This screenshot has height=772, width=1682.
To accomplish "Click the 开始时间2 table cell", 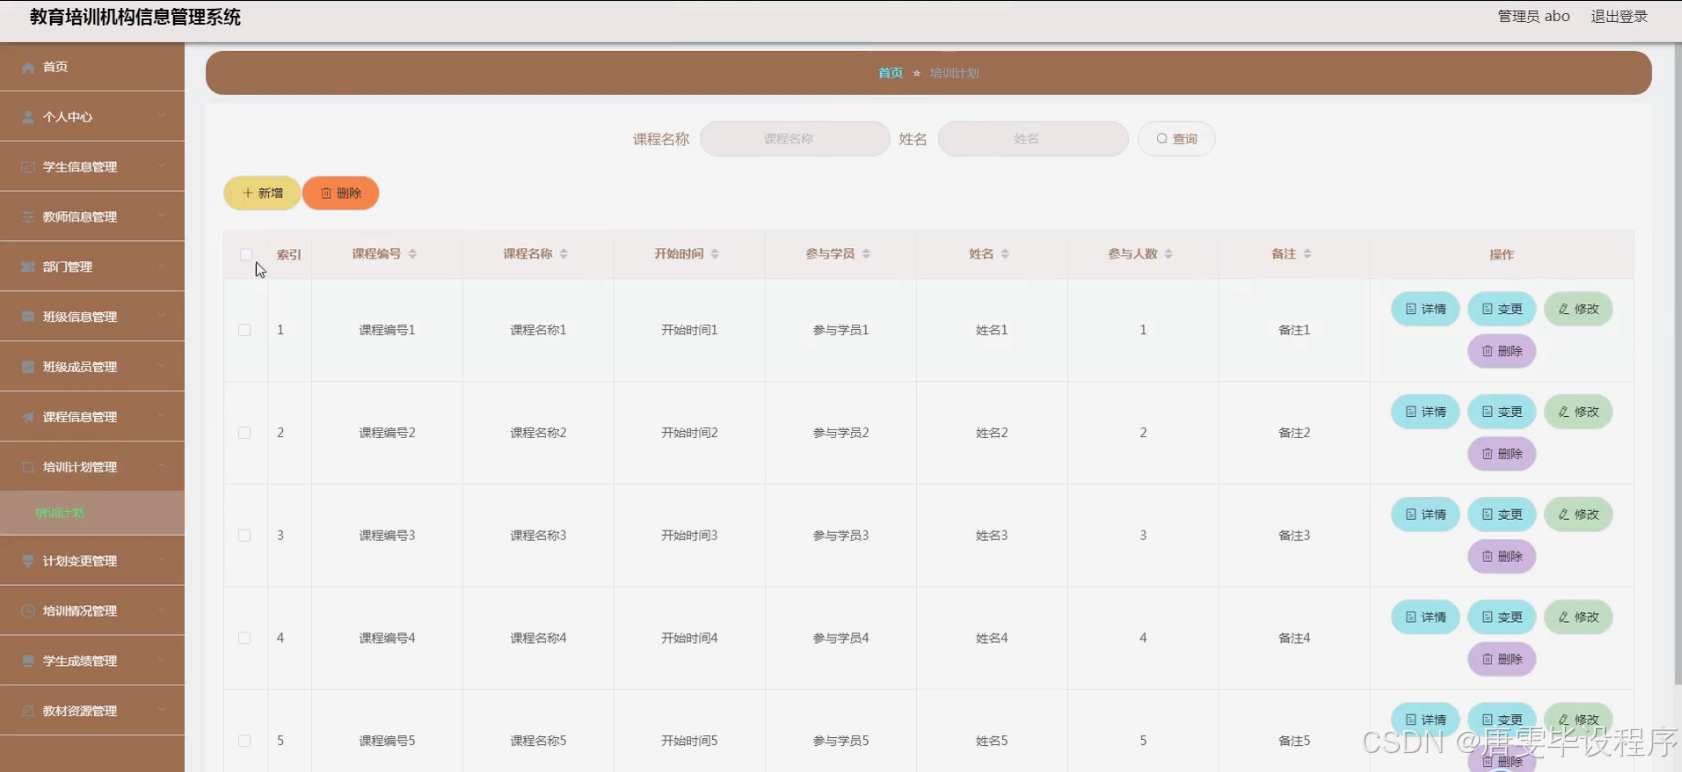I will 689,433.
